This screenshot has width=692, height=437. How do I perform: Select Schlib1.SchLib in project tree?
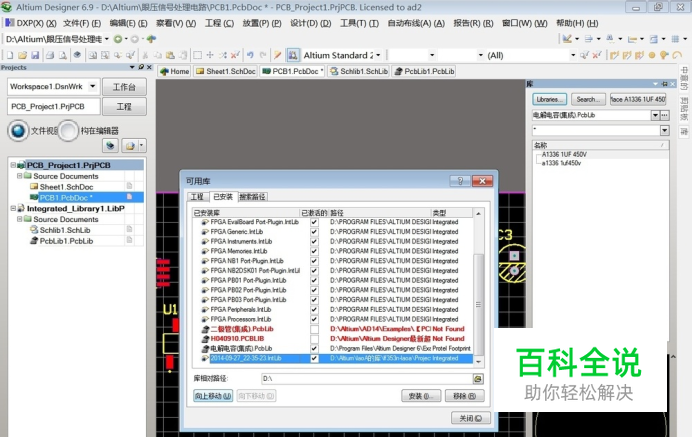(x=64, y=230)
